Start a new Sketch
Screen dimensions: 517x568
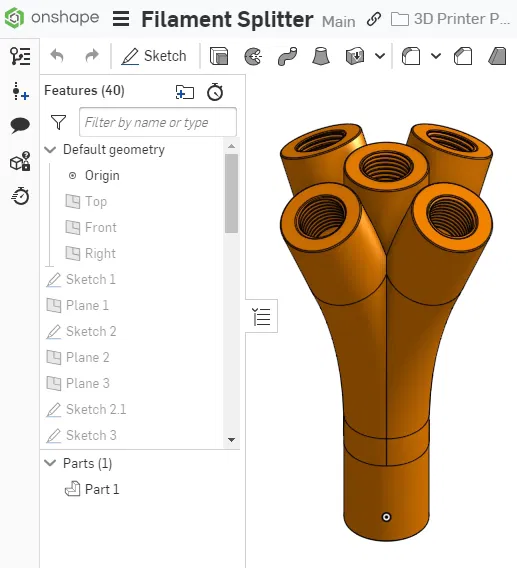[x=154, y=56]
